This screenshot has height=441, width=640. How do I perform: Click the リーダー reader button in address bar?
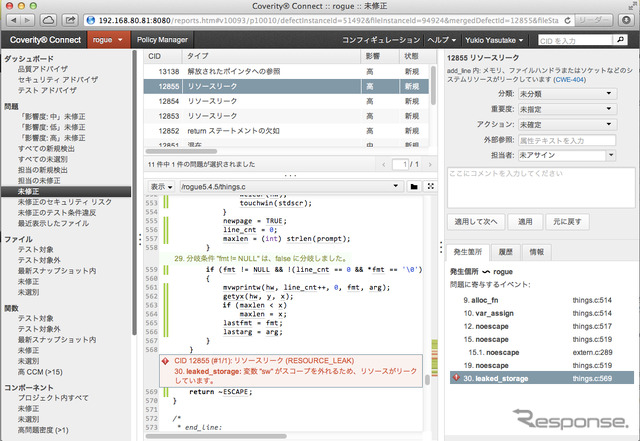coord(593,20)
